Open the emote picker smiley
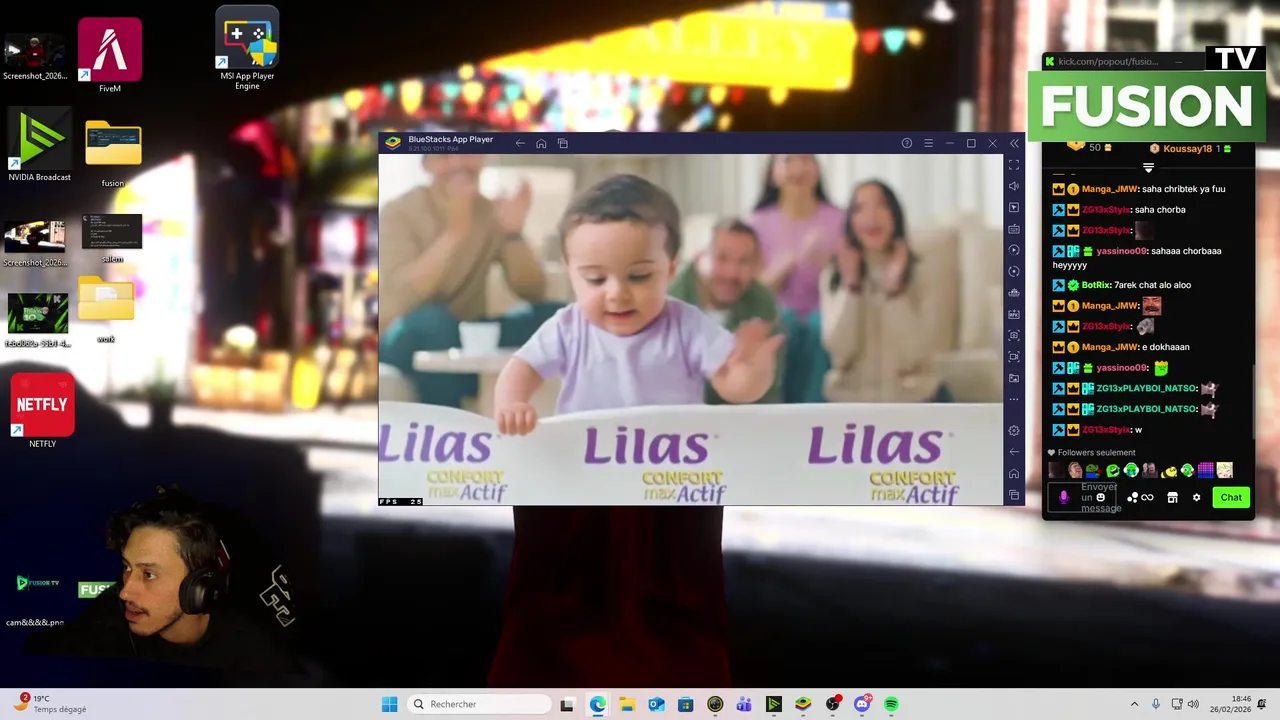Screen dimensions: 1280x720 pos(1101,497)
